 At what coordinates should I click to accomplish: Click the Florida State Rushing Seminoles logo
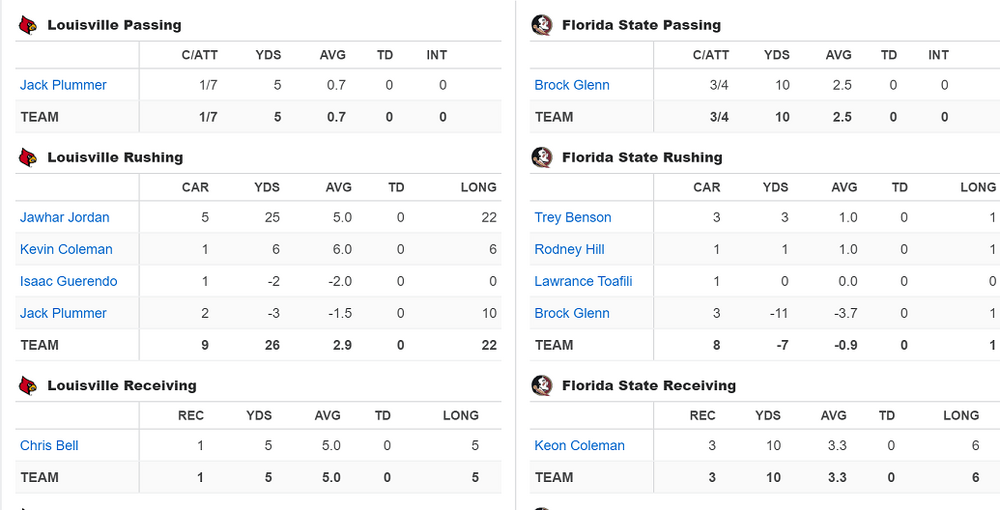point(542,157)
